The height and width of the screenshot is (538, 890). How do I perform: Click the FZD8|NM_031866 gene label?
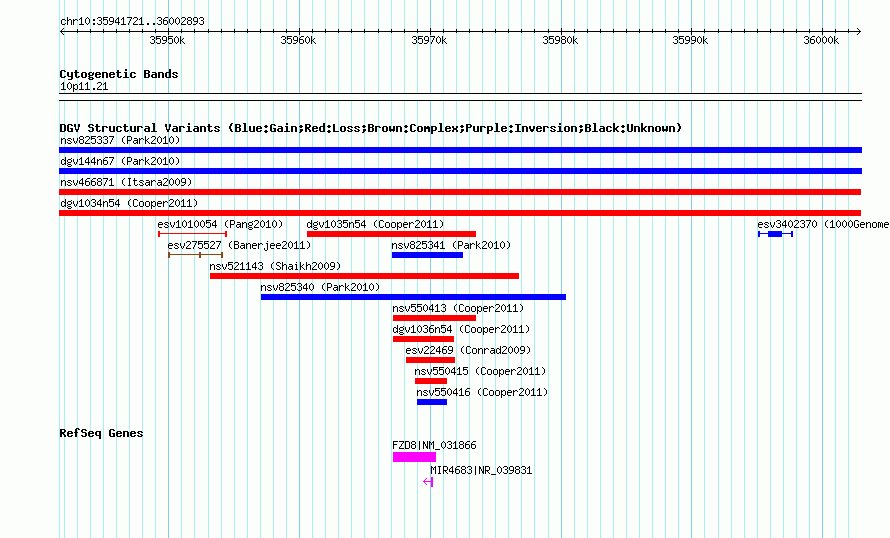(434, 445)
